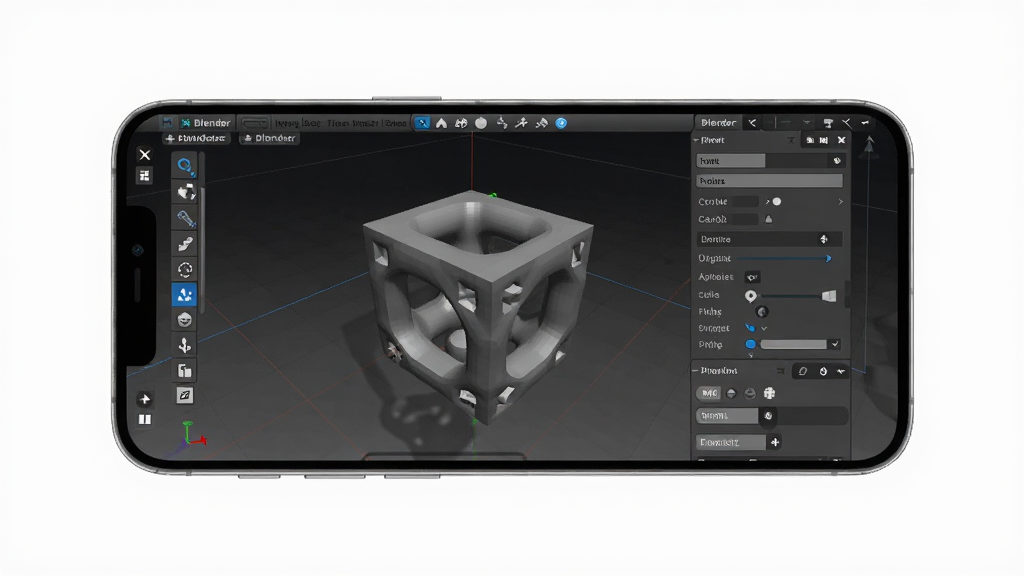Select the blue lasso tool atop the left toolbar
This screenshot has height=576, width=1024.
point(185,166)
